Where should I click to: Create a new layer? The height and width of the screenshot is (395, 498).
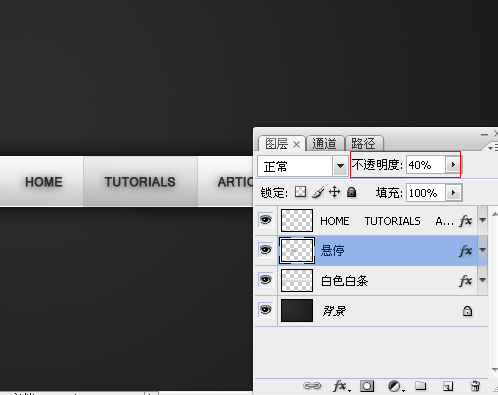coord(448,386)
